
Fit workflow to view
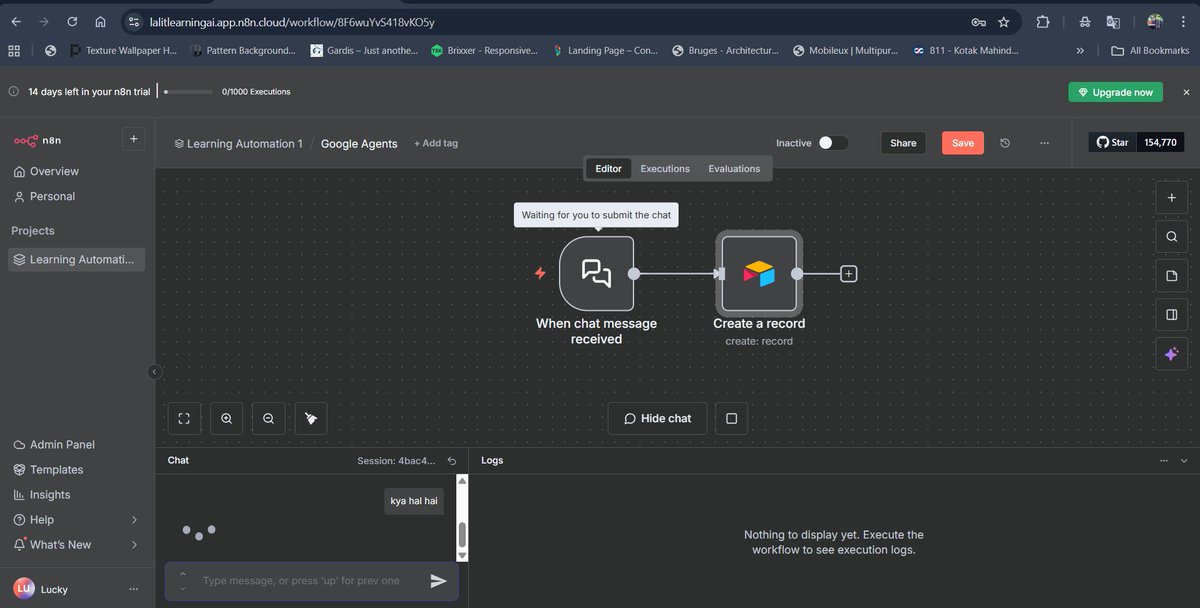(184, 419)
